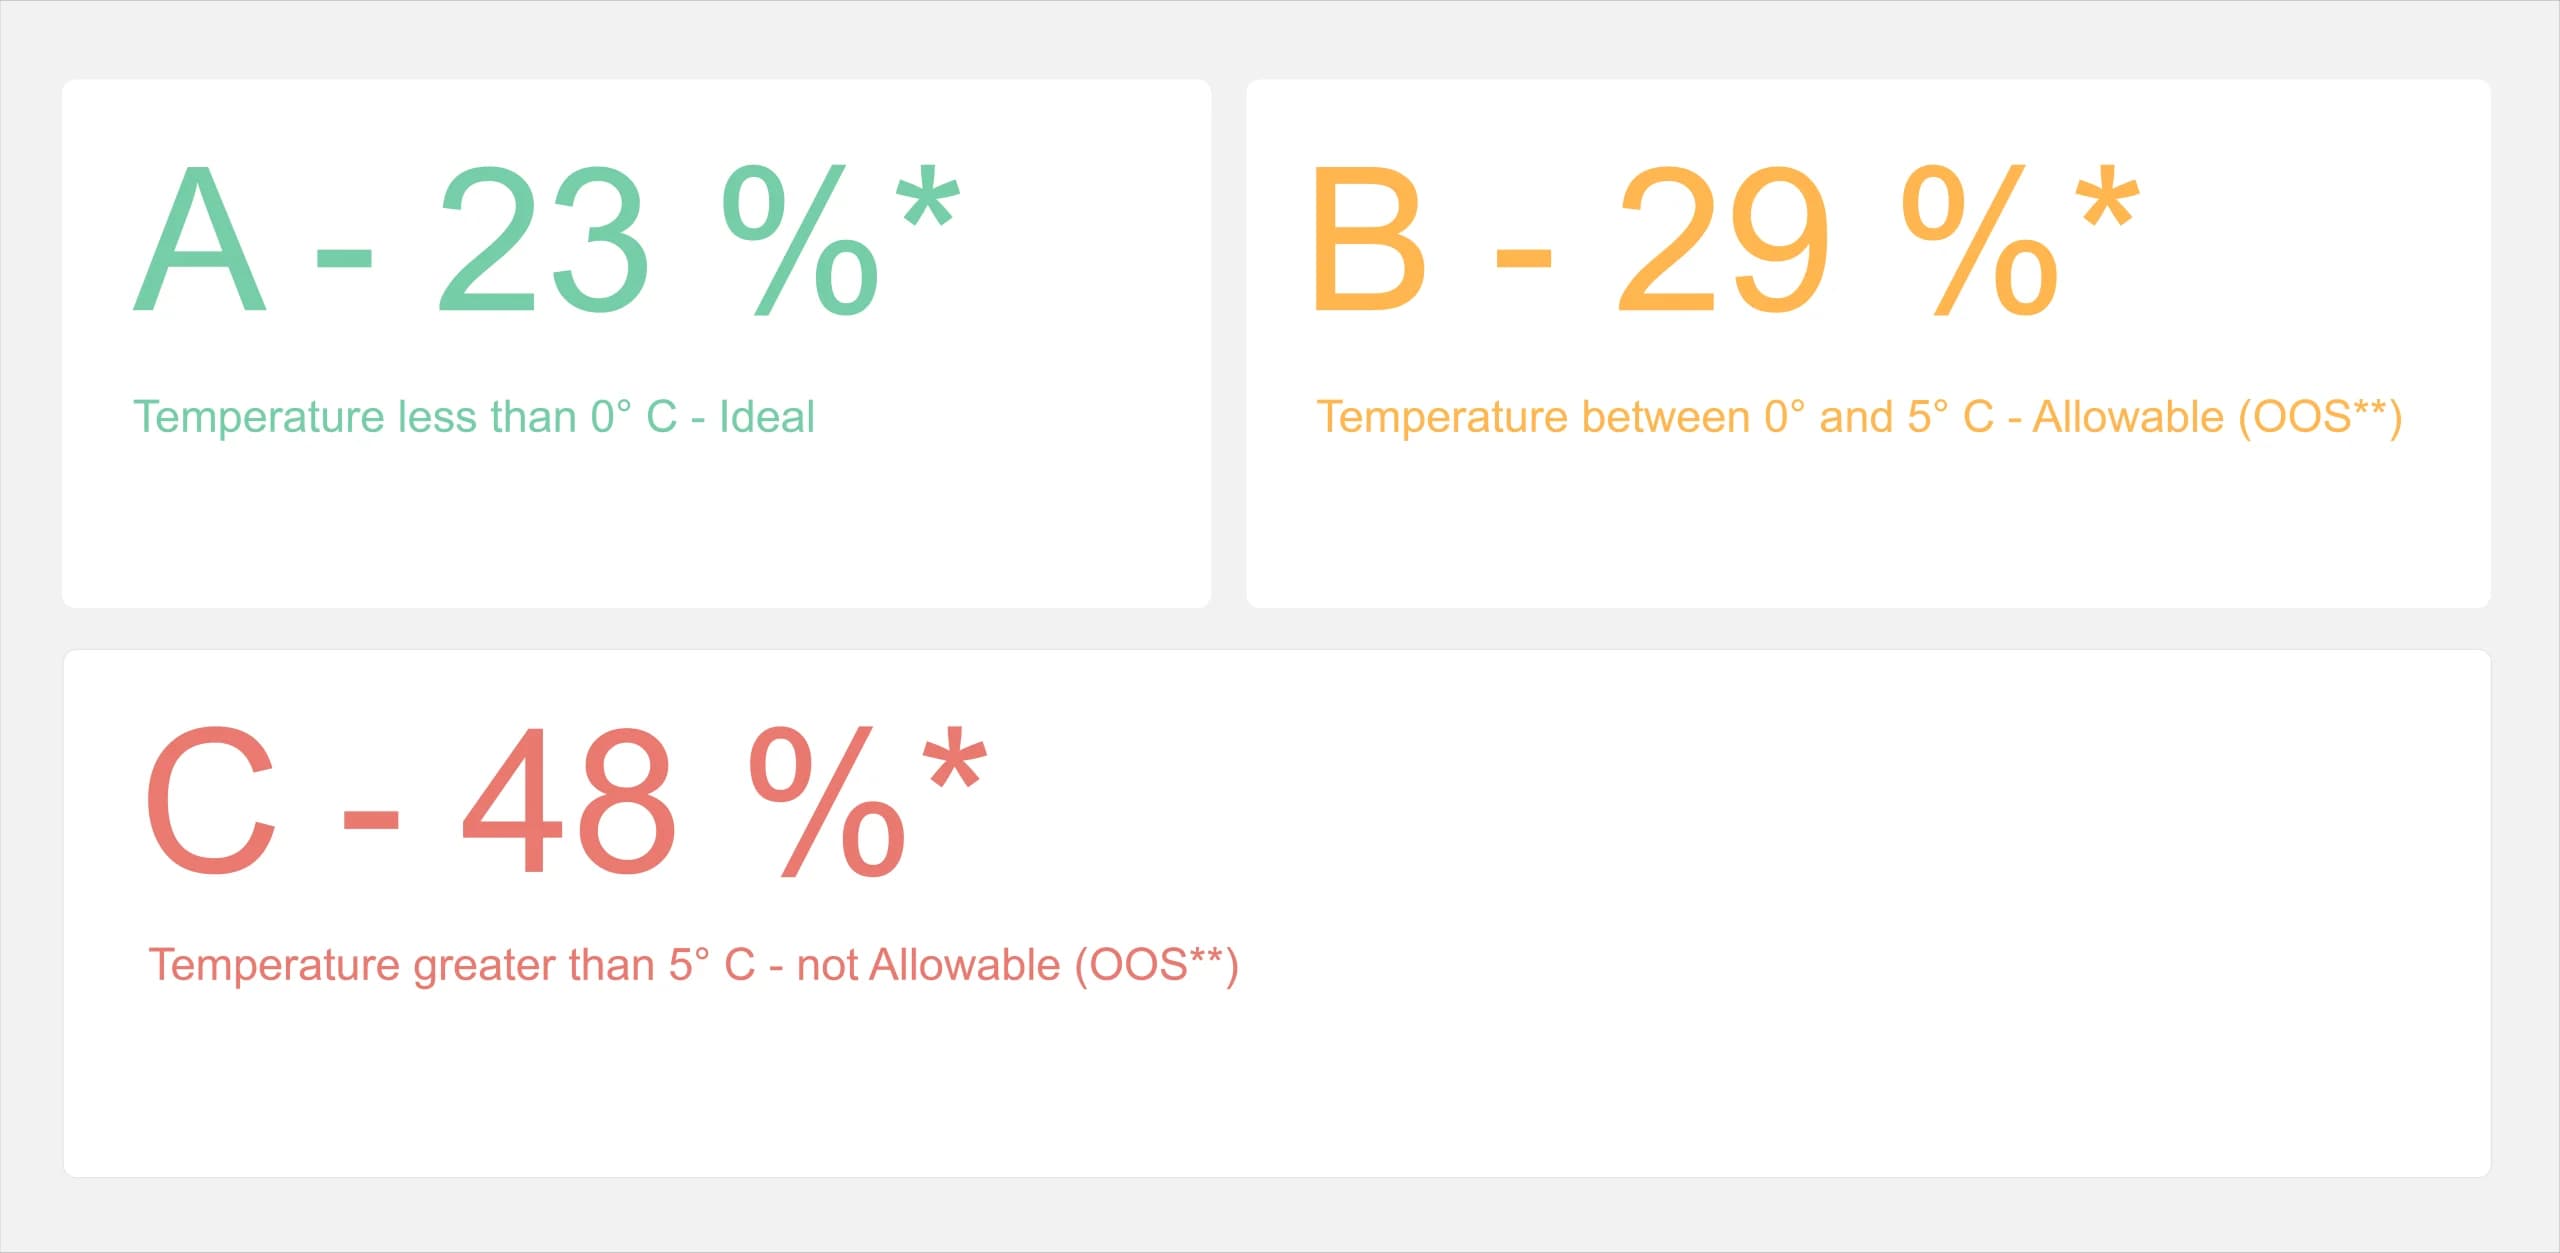Screen dimensions: 2560x1253
Task: Click the orange 'B - 29 %*' heading
Action: pos(1727,240)
